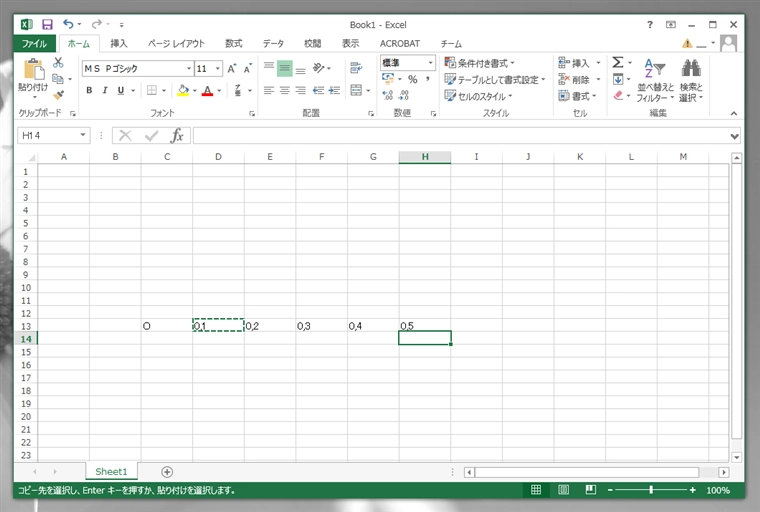Screen dimensions: 760x512
Task: Toggle center horizontal alignment
Action: click(285, 90)
